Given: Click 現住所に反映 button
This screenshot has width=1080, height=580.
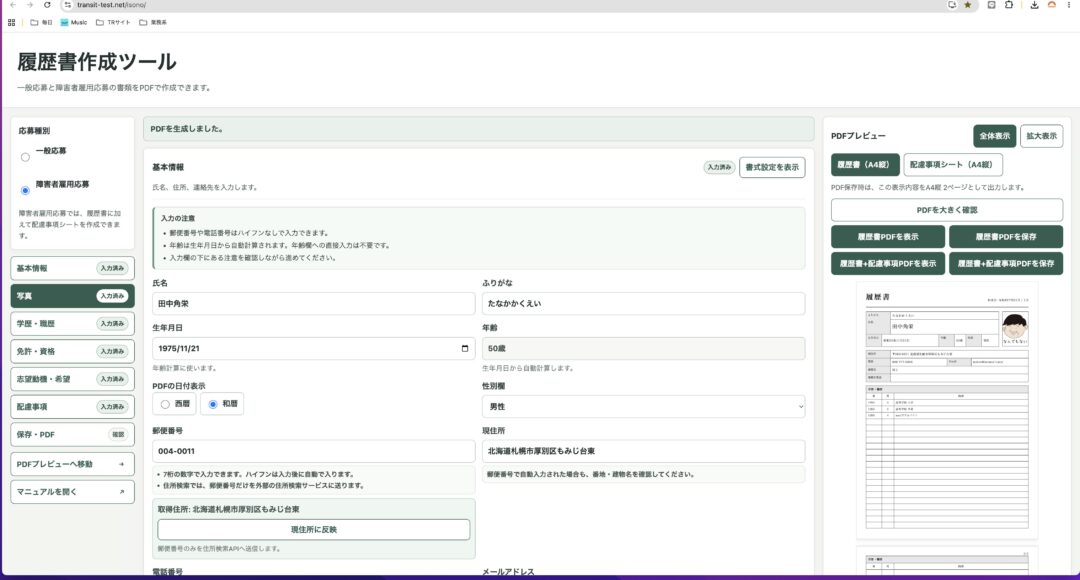Looking at the screenshot, I should tap(313, 529).
